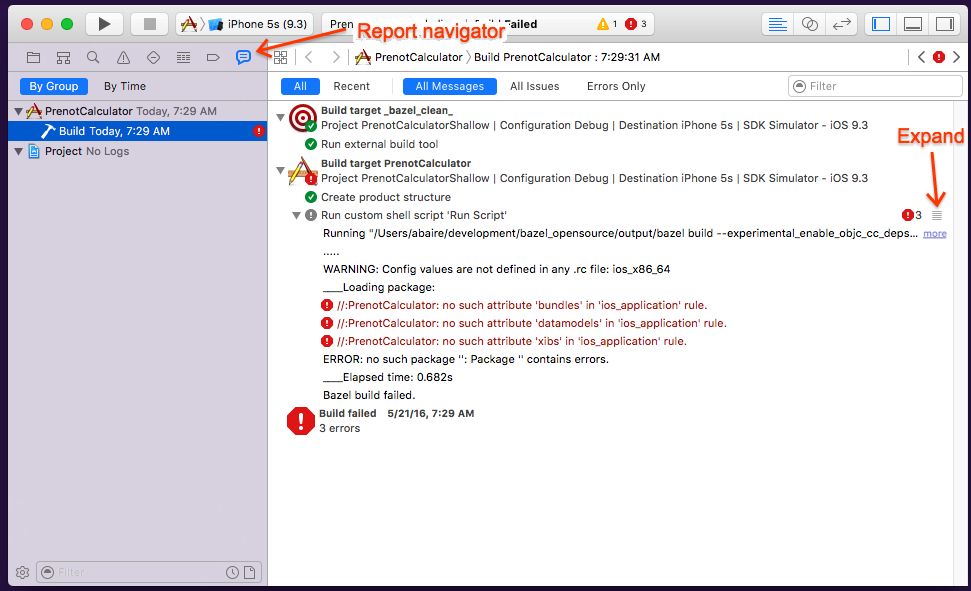This screenshot has height=591, width=971.
Task: Open the Report navigator speech-bubble icon
Action: click(243, 58)
